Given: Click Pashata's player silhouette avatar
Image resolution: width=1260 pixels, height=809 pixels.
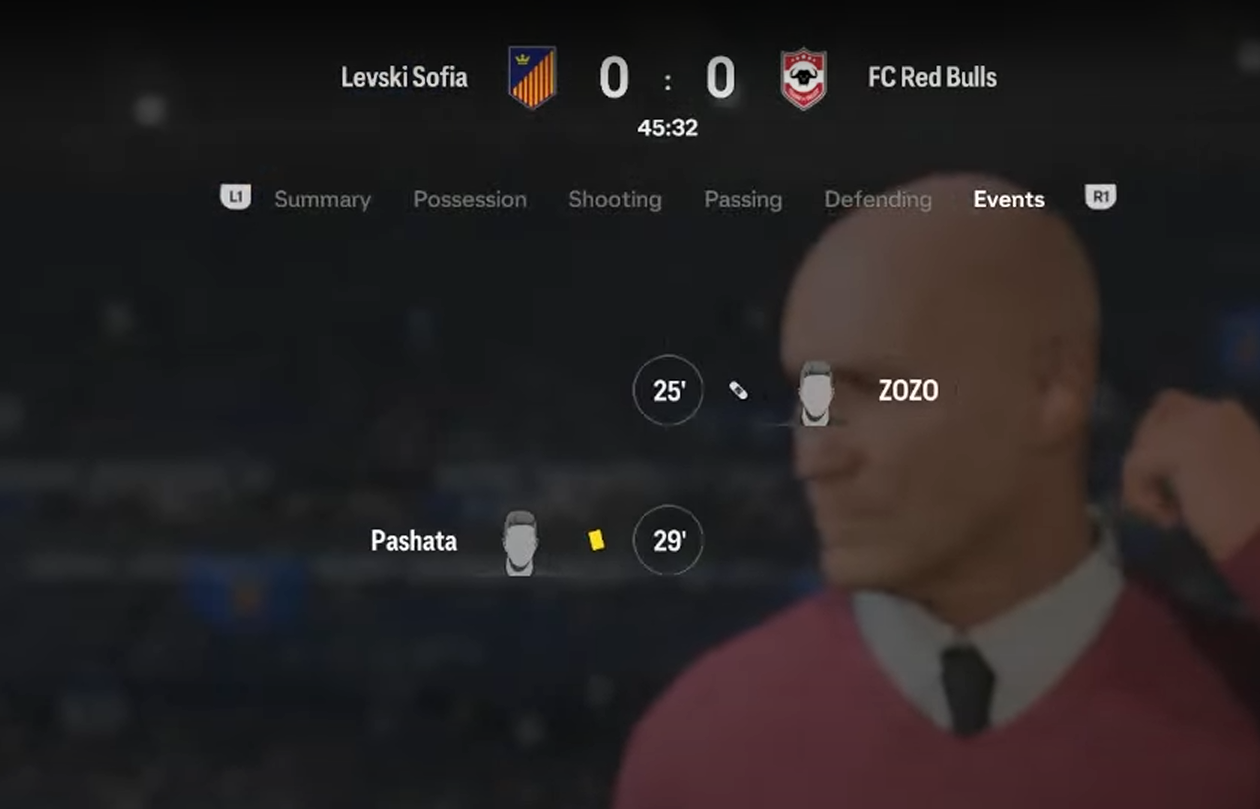Looking at the screenshot, I should click(519, 543).
